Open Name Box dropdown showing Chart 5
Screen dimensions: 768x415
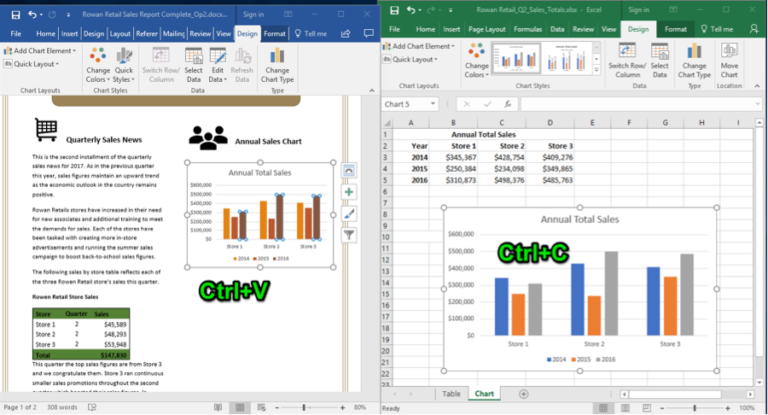click(x=432, y=104)
